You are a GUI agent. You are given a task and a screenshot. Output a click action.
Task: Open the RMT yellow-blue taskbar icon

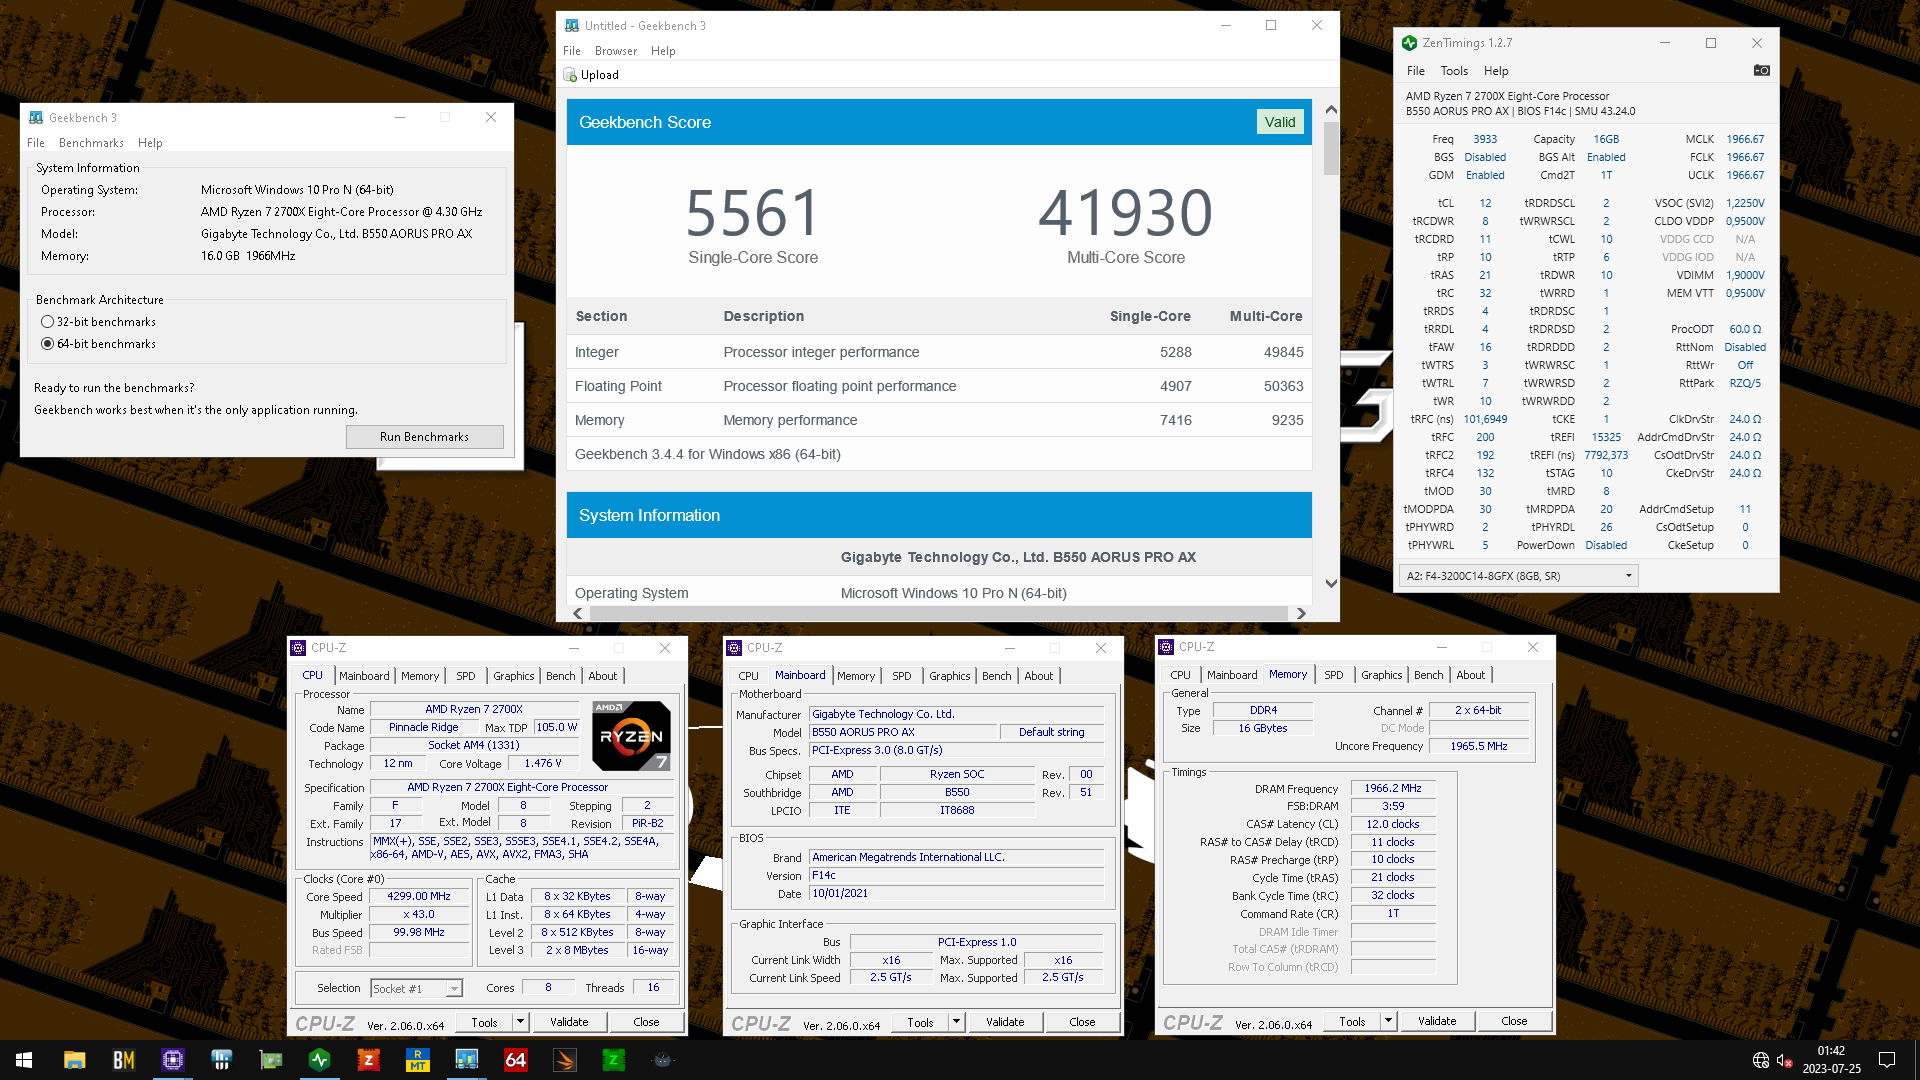point(418,1059)
